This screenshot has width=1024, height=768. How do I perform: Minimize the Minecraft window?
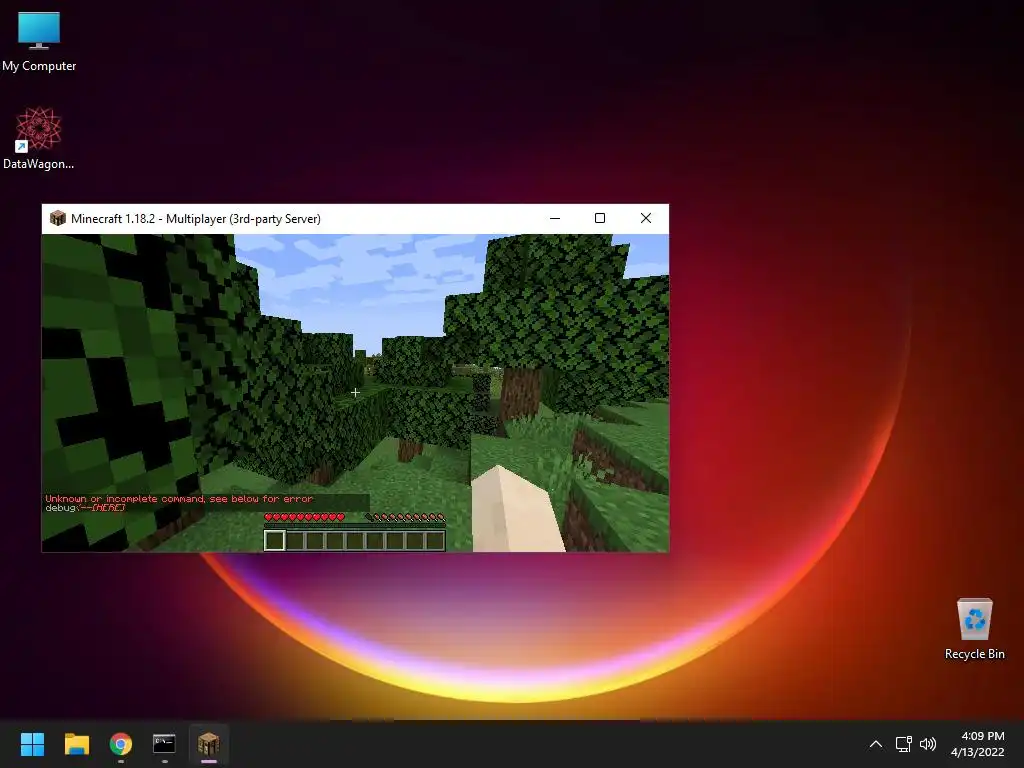(x=555, y=218)
